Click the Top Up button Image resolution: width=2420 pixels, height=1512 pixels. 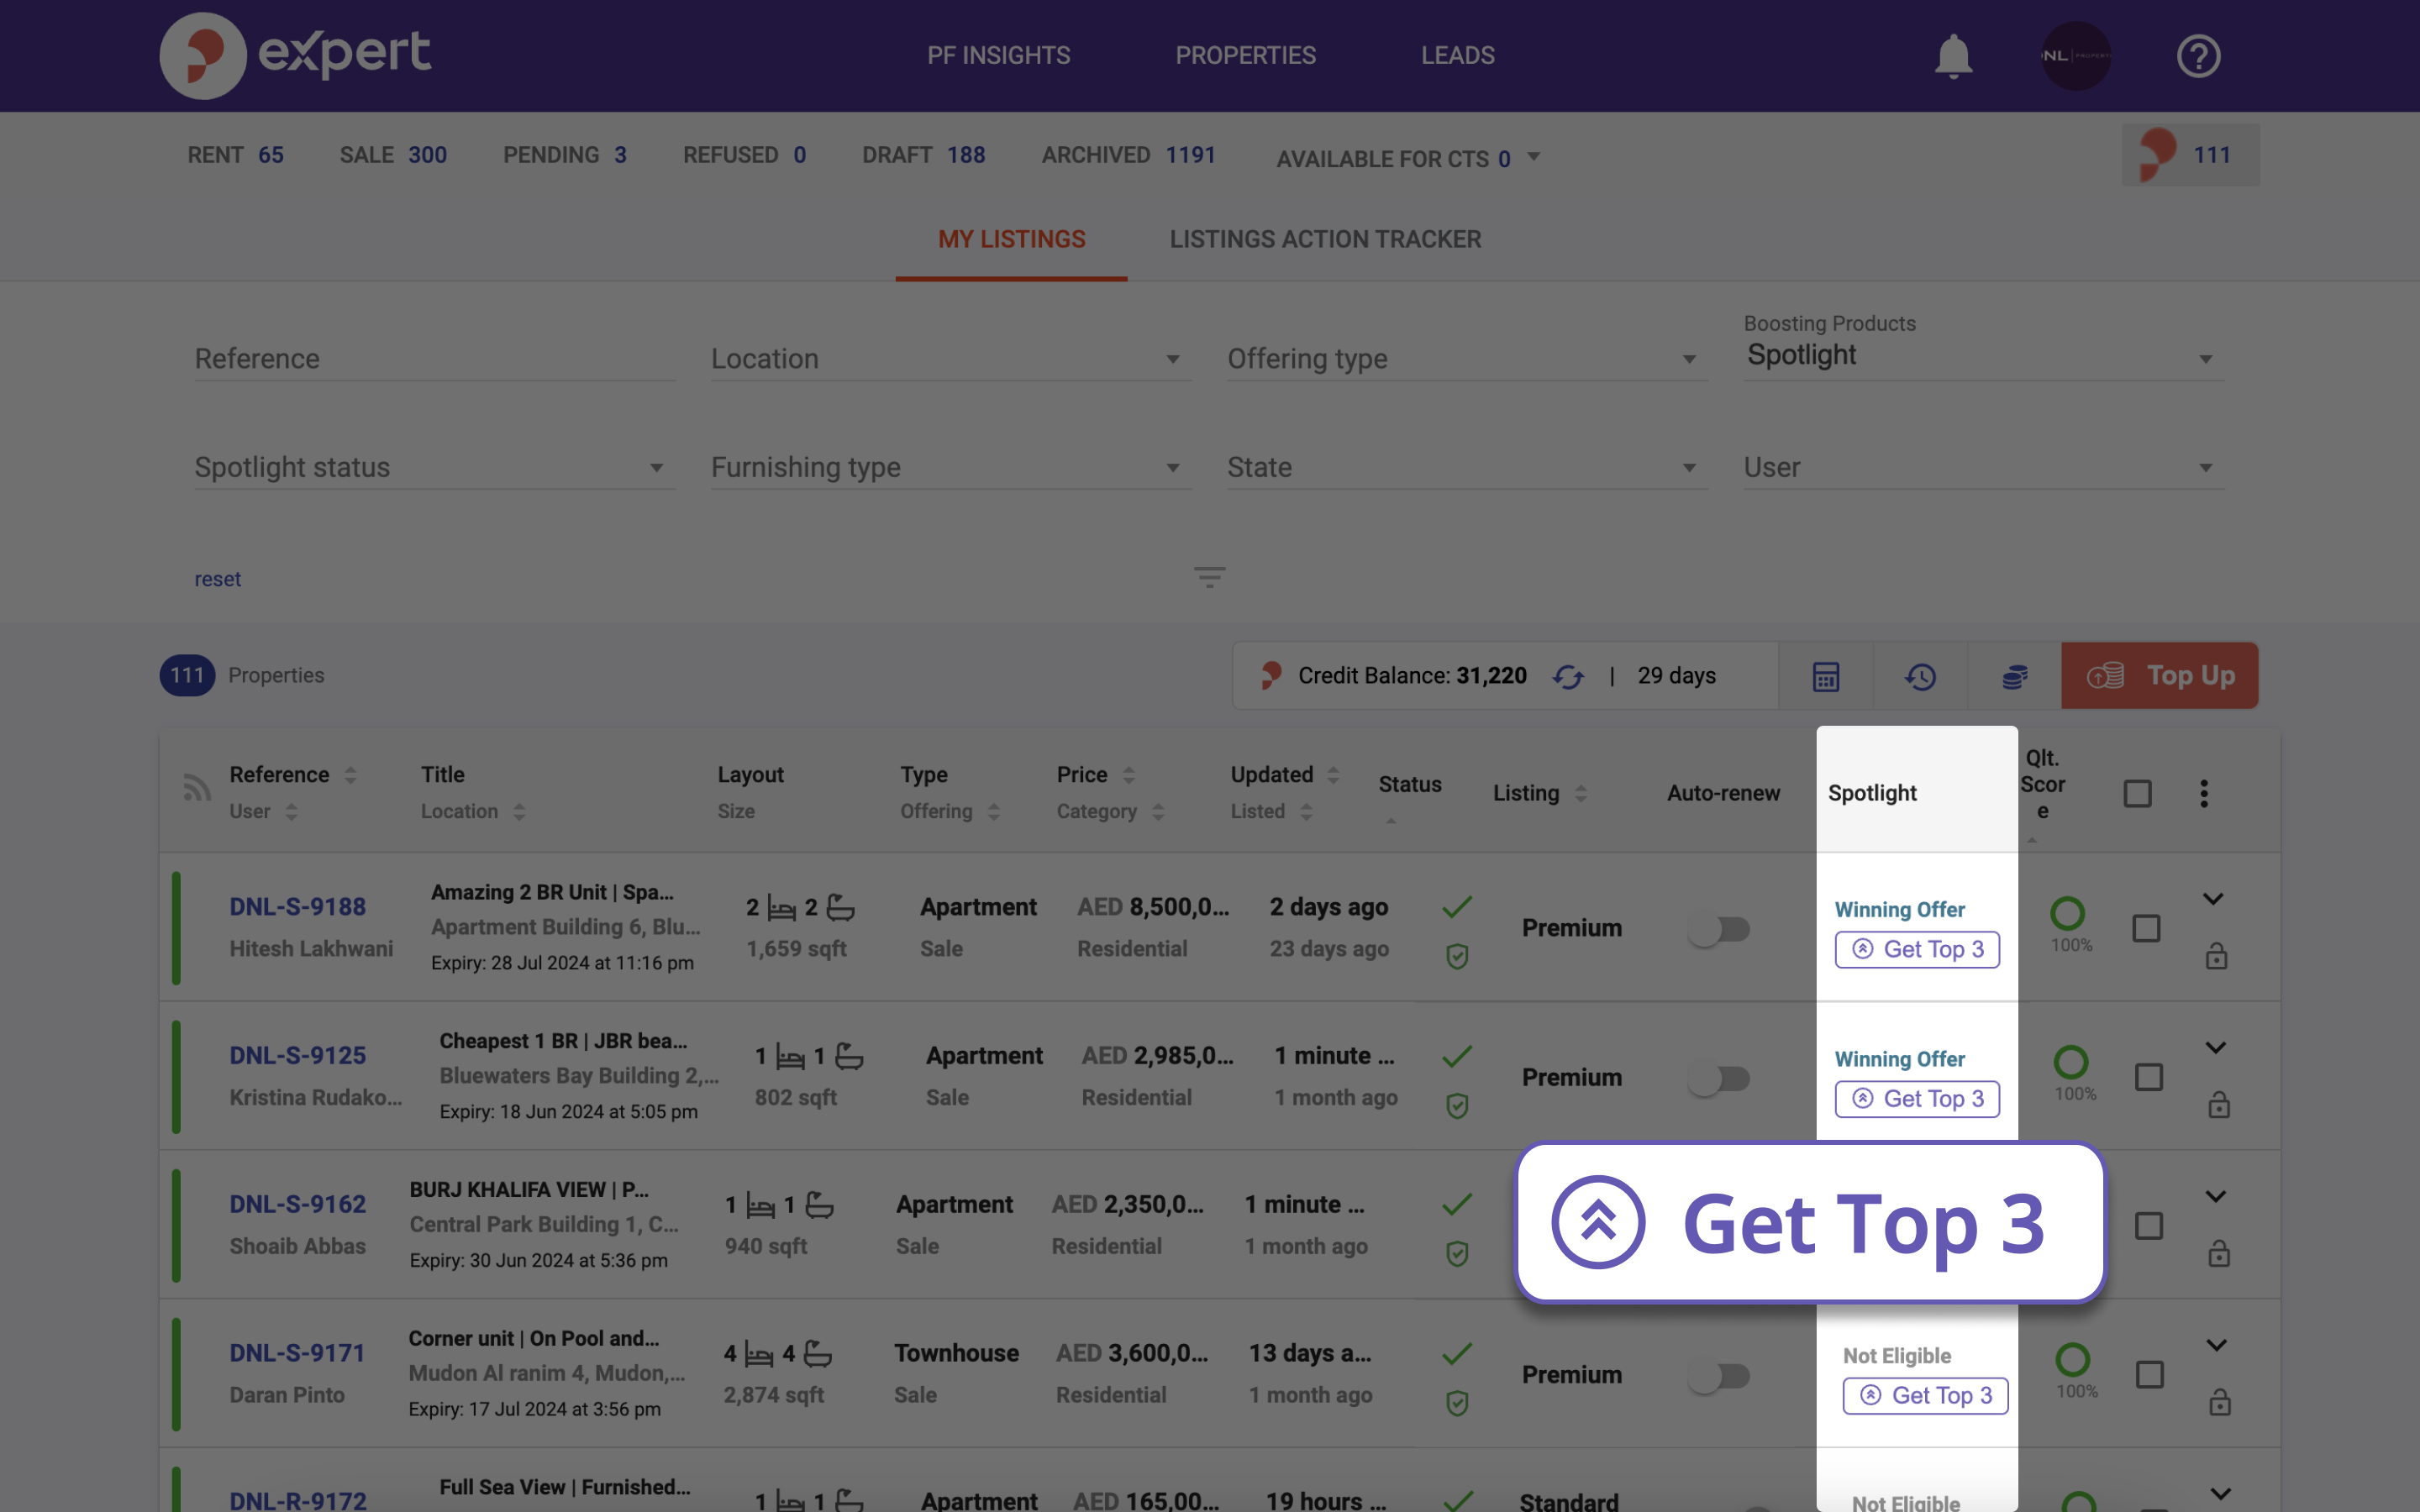2159,676
